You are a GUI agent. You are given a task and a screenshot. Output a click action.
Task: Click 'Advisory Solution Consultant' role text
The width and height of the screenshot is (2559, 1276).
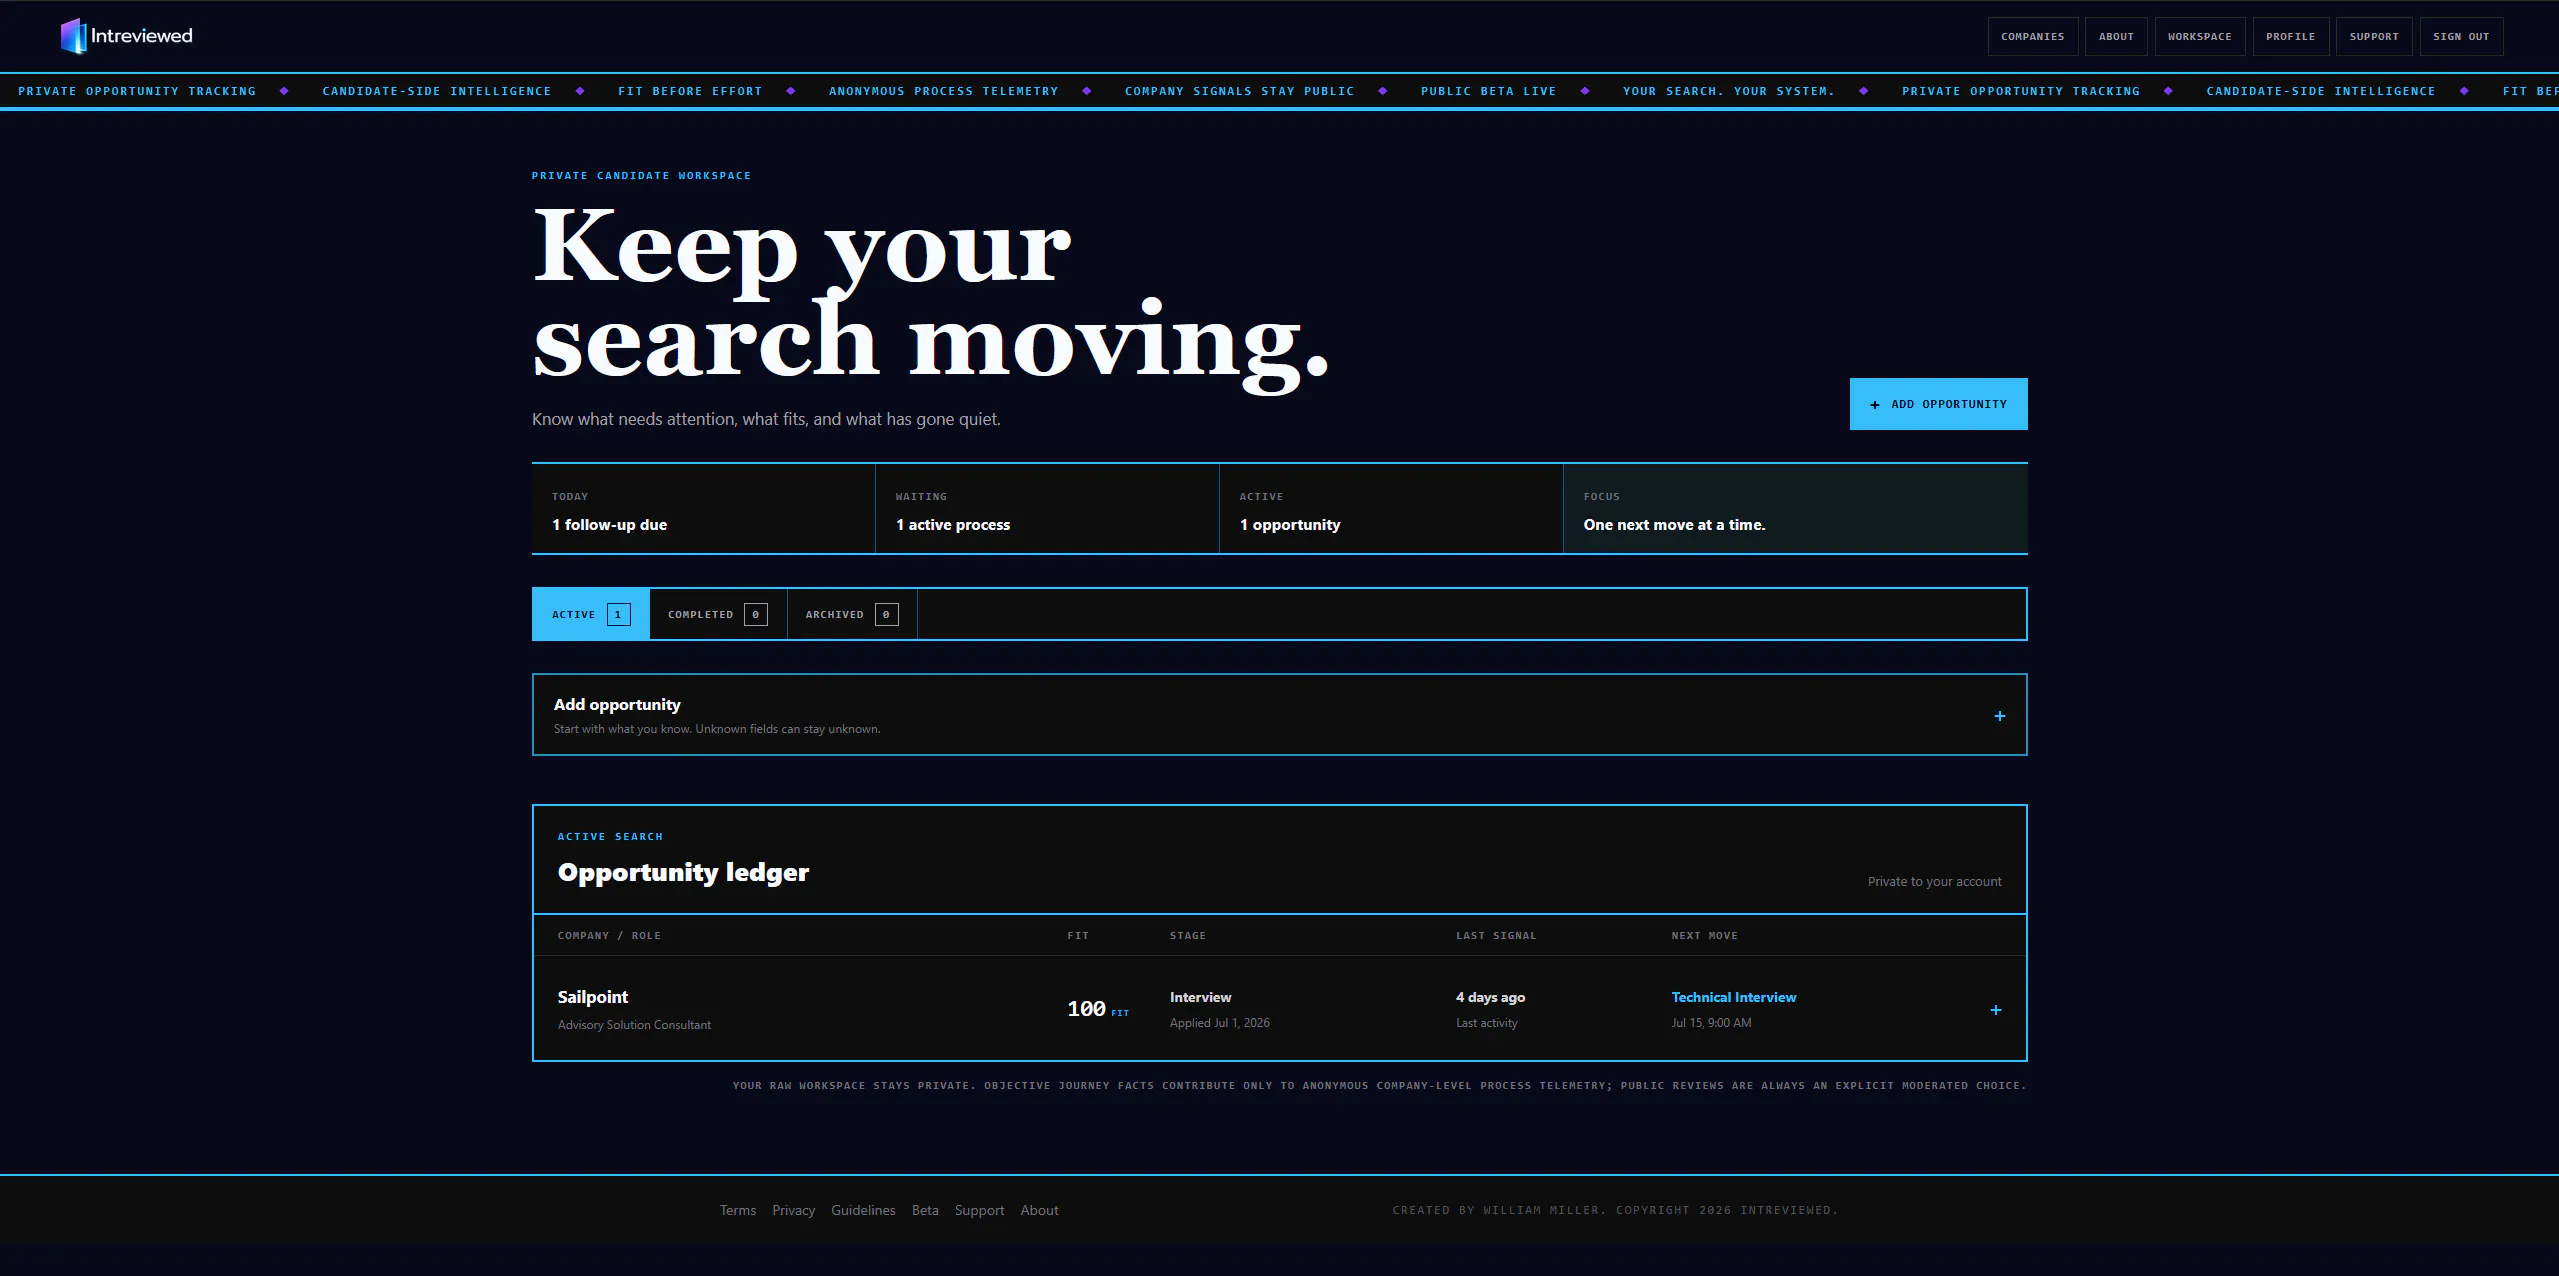[x=634, y=1025]
